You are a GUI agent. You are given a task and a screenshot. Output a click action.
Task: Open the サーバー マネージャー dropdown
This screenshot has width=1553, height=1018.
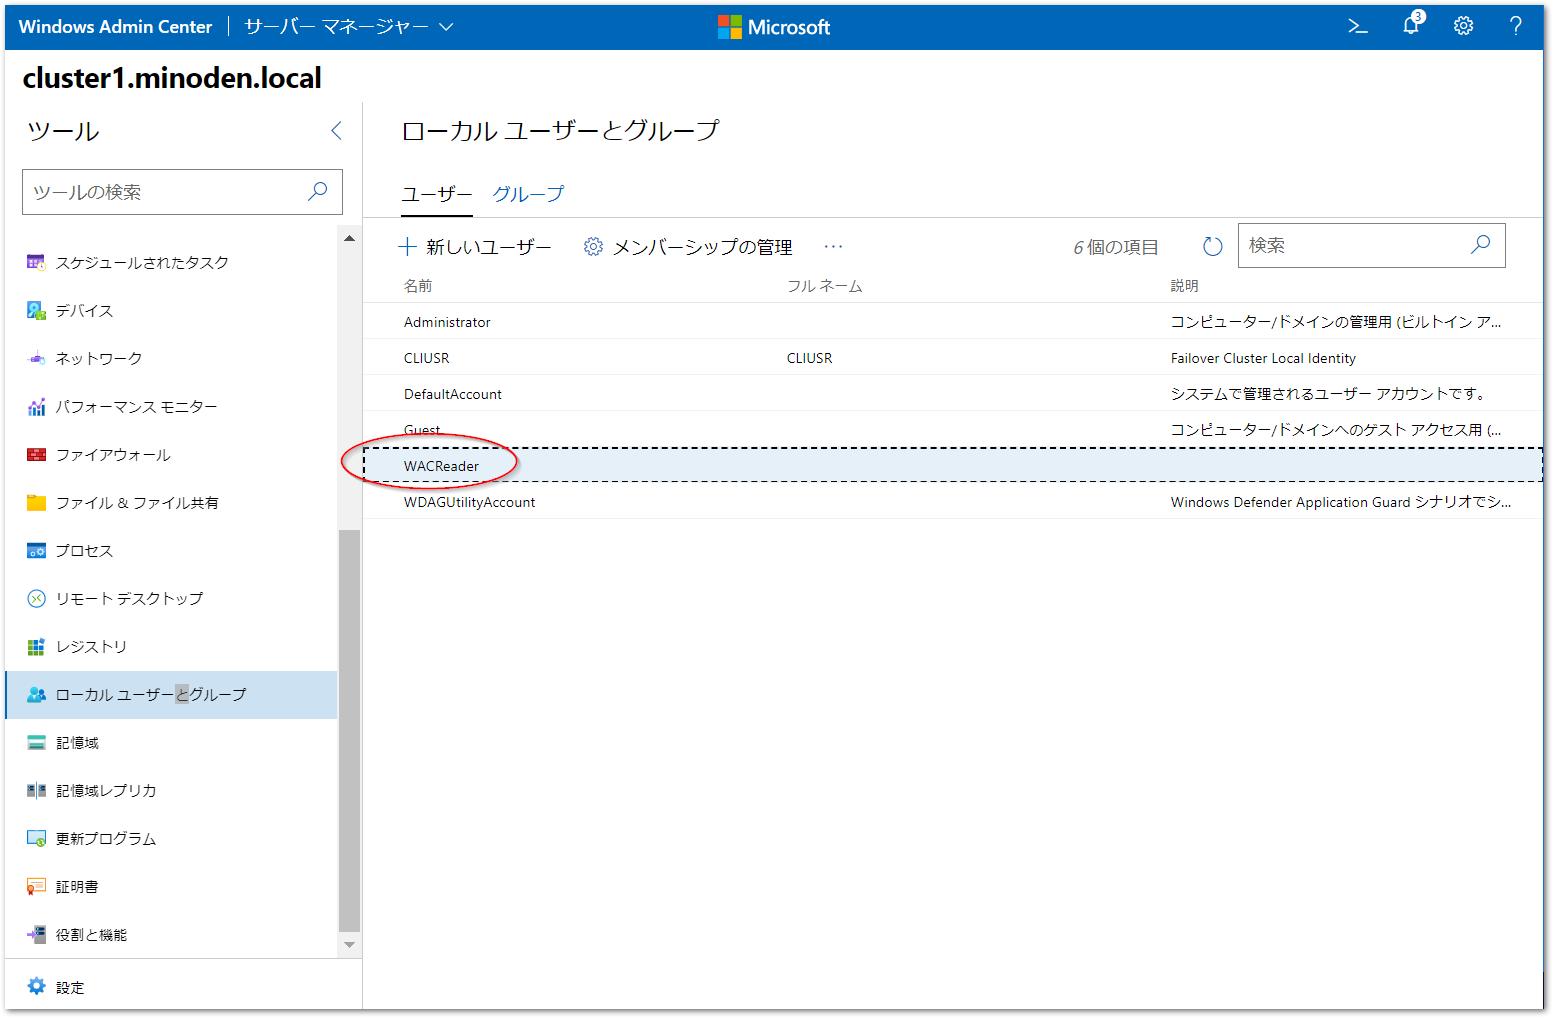(347, 27)
